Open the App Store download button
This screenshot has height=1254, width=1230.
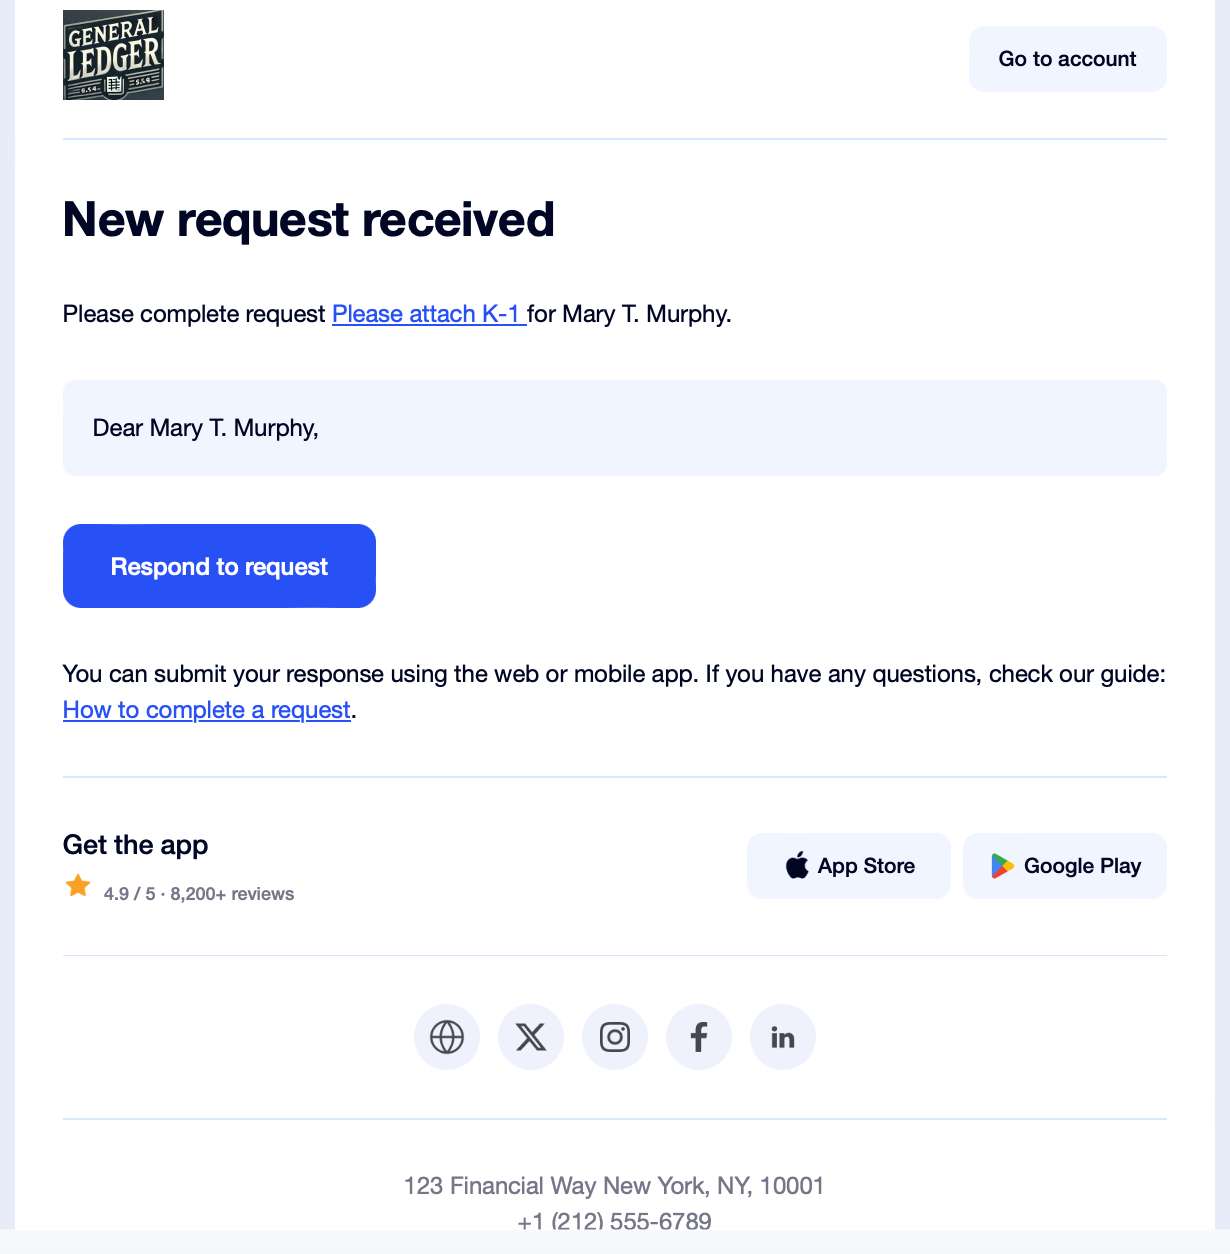[848, 866]
